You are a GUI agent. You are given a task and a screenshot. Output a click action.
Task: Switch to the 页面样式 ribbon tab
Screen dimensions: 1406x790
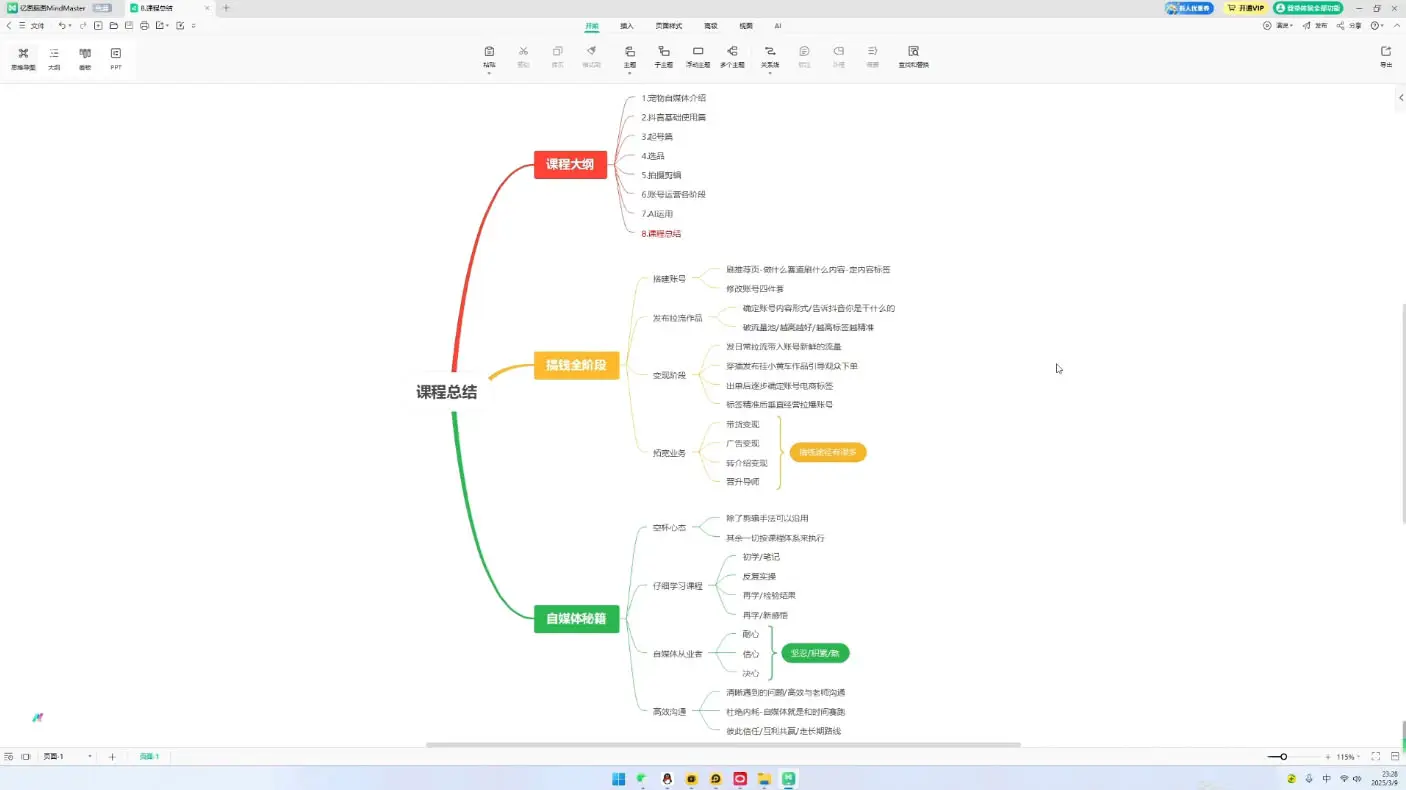(668, 26)
